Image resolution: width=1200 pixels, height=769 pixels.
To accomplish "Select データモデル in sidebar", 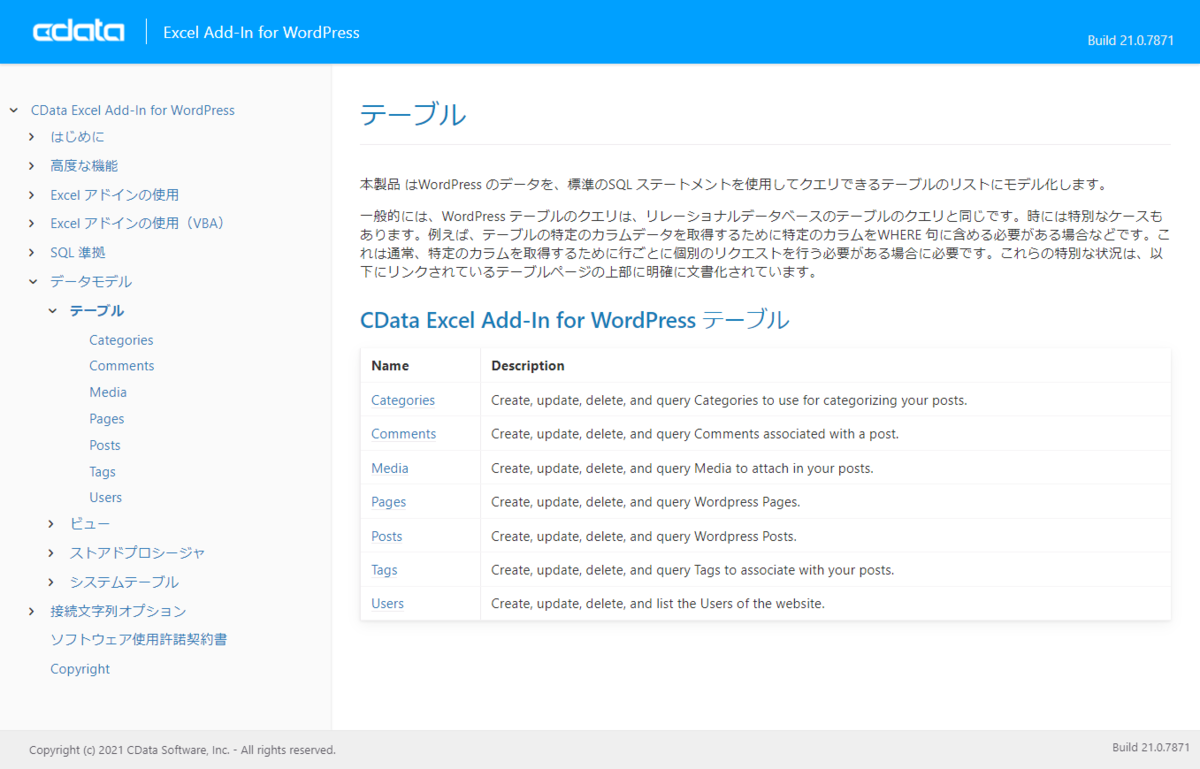I will 91,282.
